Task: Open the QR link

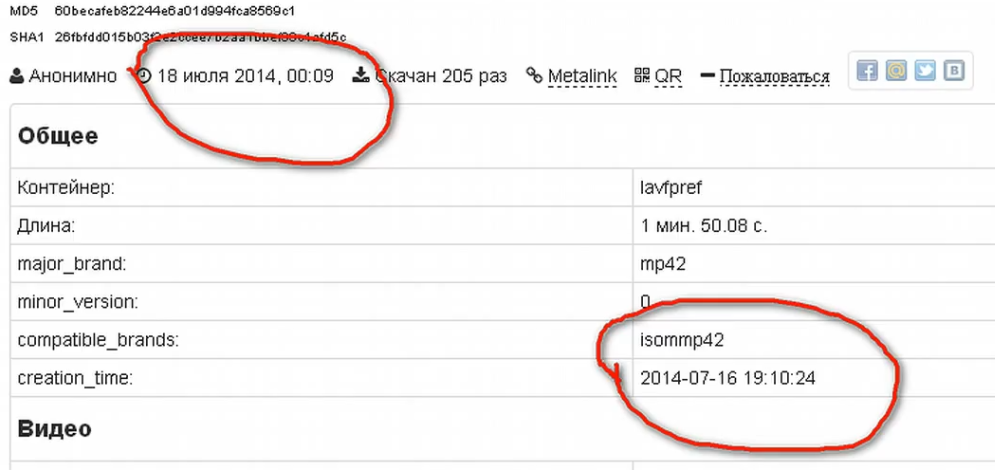Action: 668,76
